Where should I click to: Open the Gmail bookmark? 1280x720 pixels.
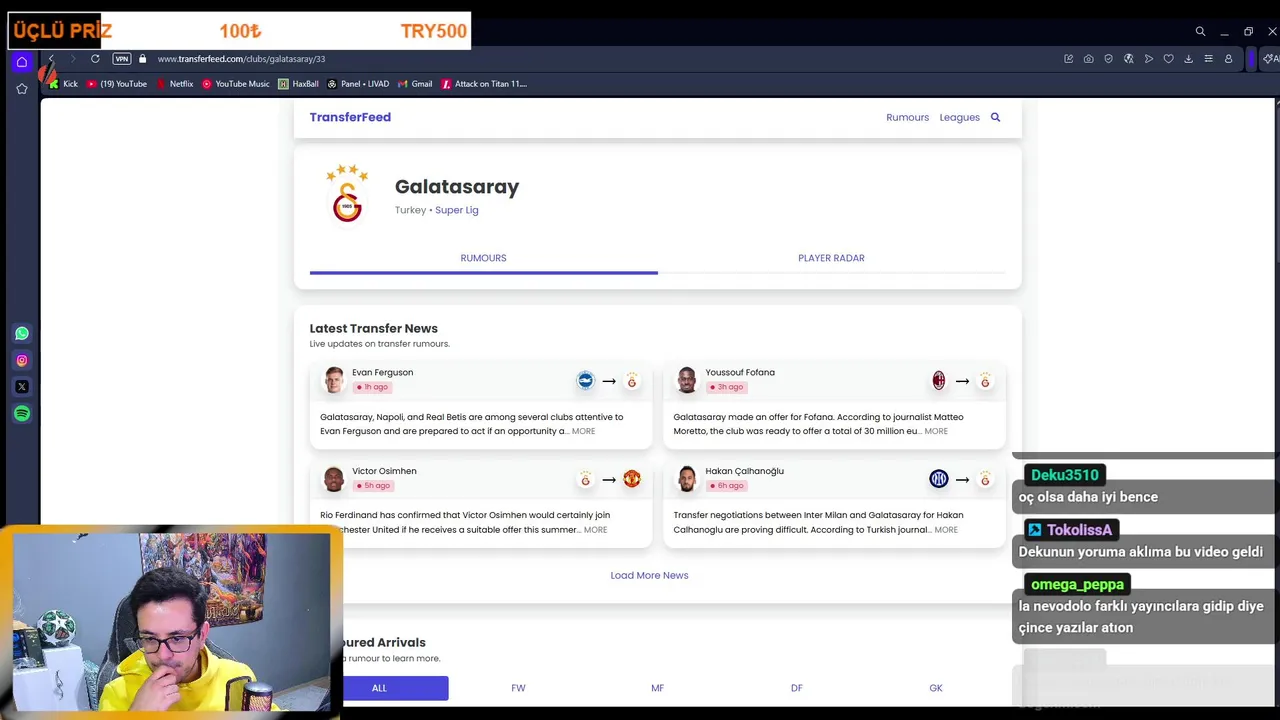click(x=415, y=84)
